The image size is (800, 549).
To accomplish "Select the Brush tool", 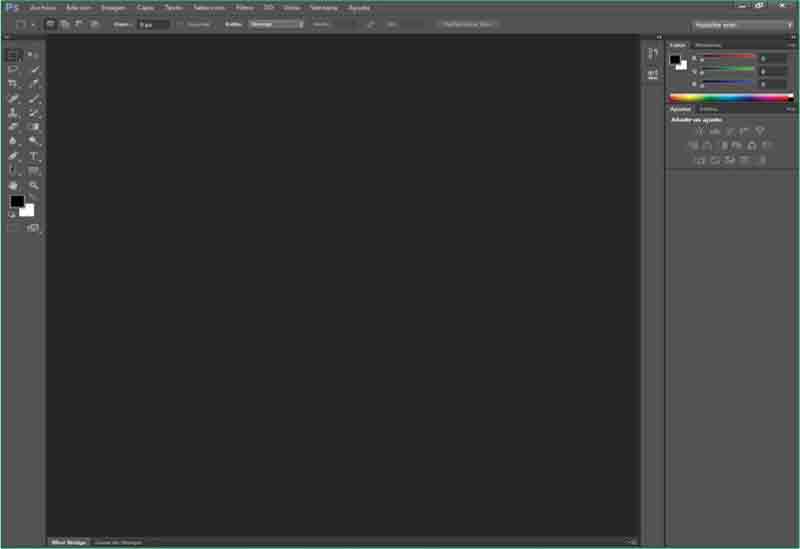I will (34, 99).
